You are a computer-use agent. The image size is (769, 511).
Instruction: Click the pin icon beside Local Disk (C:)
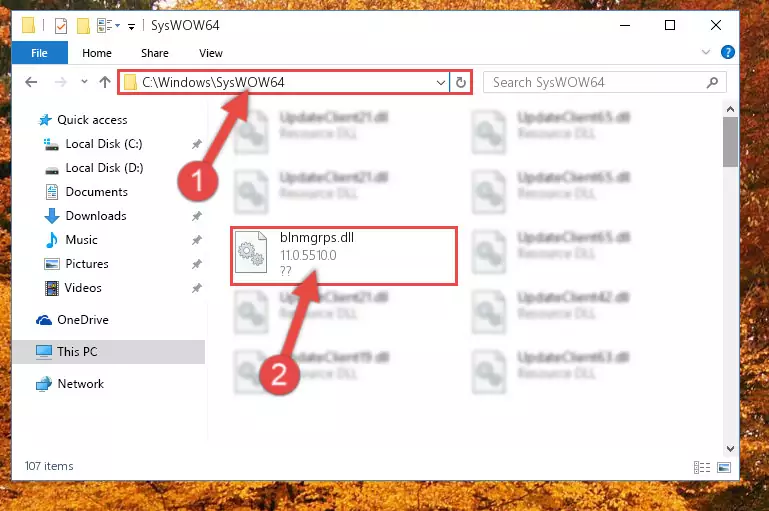click(x=197, y=144)
